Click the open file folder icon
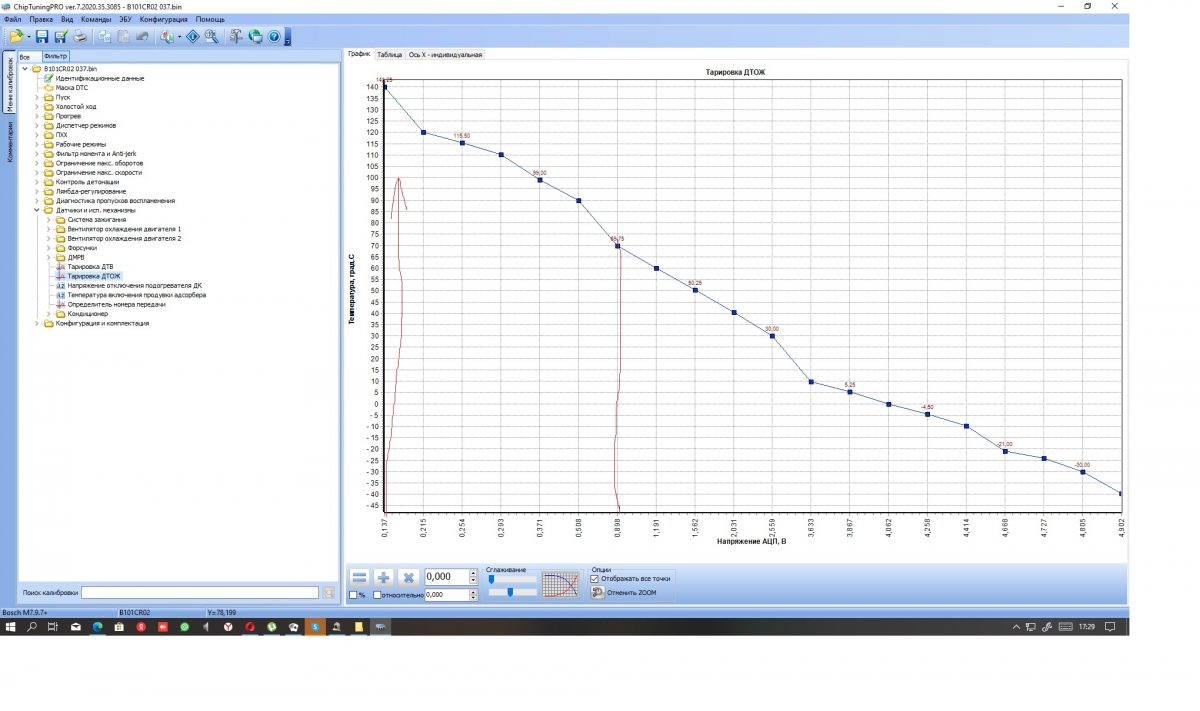This screenshot has width=1200, height=711. (16, 37)
